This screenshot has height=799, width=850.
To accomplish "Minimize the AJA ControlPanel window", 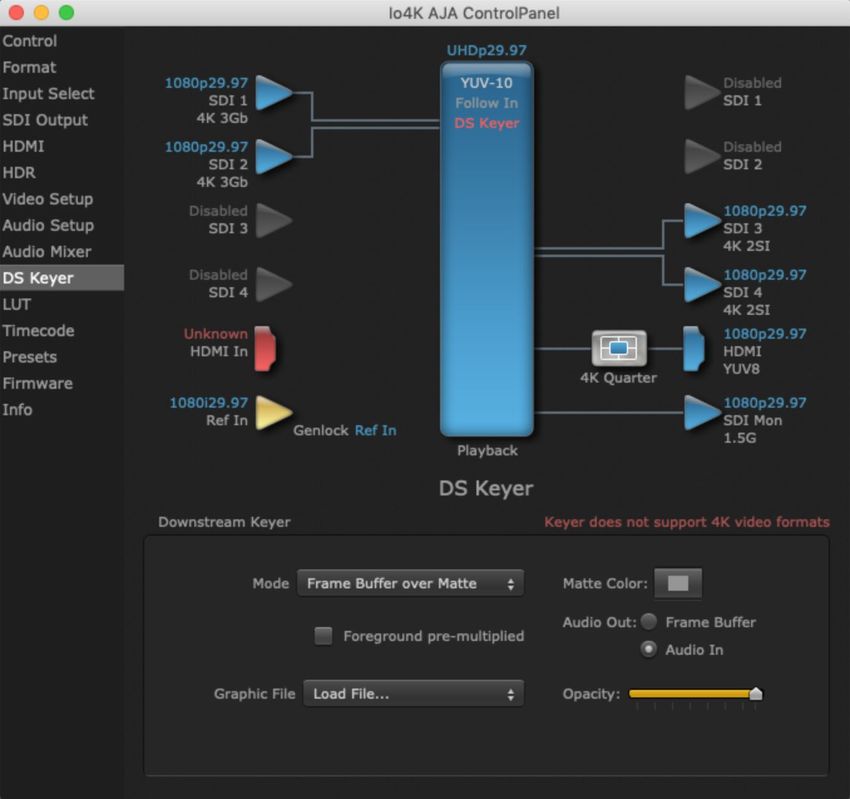I will (x=41, y=12).
